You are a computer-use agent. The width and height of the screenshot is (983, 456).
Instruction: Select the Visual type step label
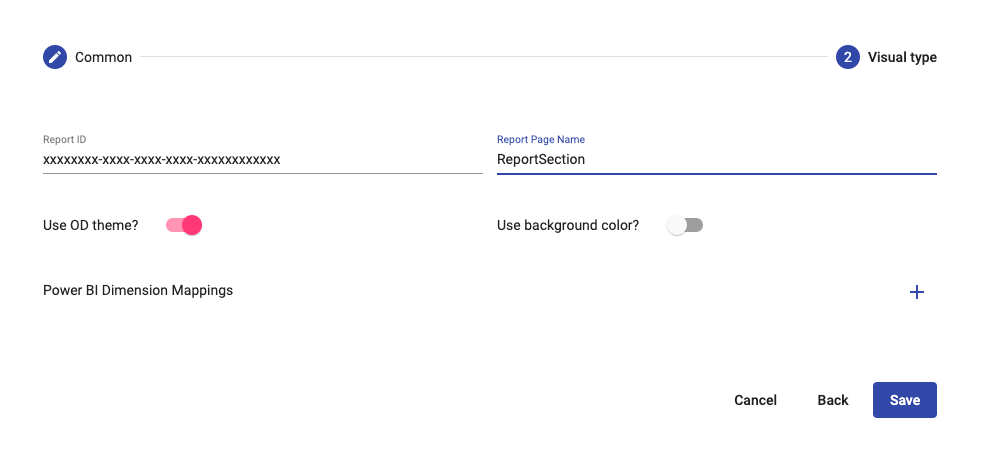(902, 57)
